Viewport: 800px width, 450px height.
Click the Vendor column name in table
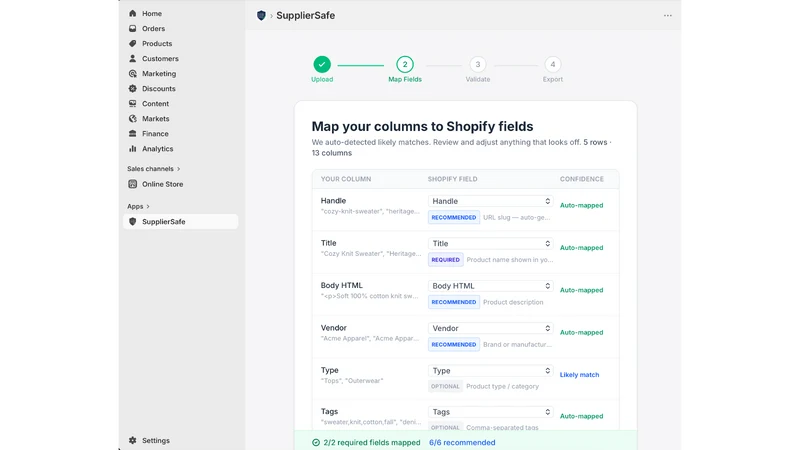click(333, 328)
